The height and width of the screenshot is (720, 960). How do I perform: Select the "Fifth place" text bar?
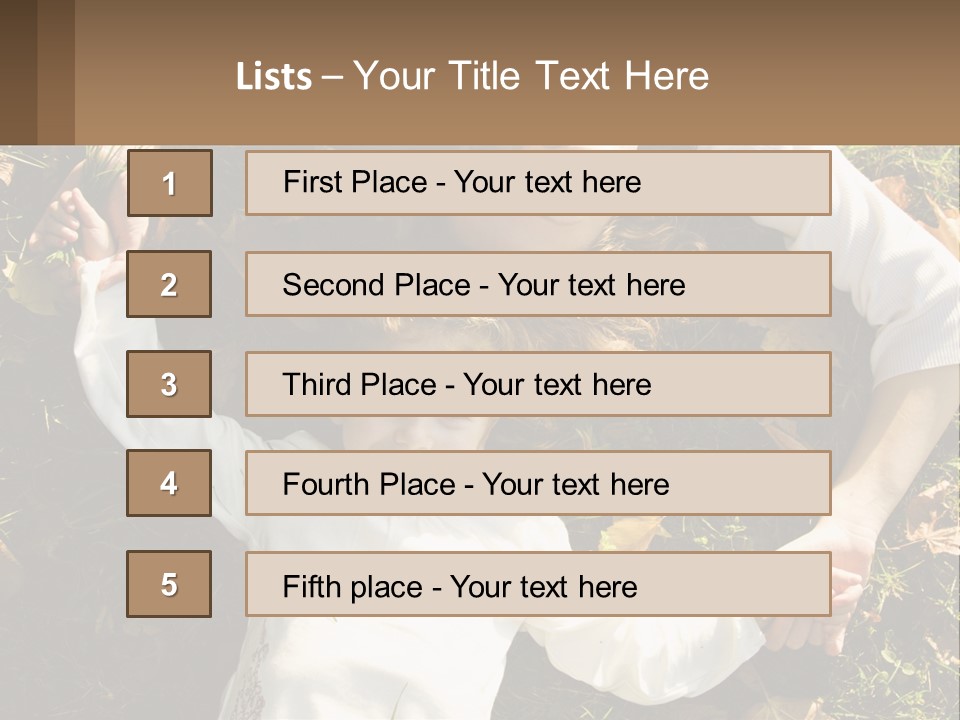coord(538,585)
